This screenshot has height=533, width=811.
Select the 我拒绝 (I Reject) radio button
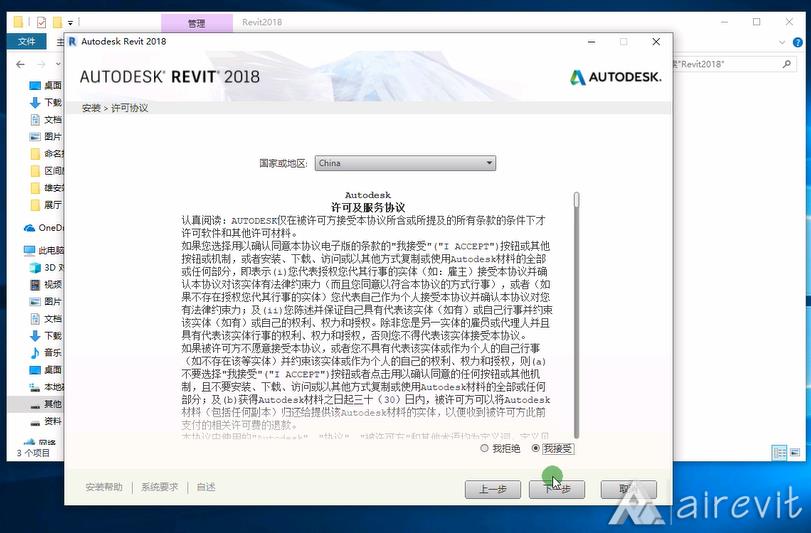(485, 449)
